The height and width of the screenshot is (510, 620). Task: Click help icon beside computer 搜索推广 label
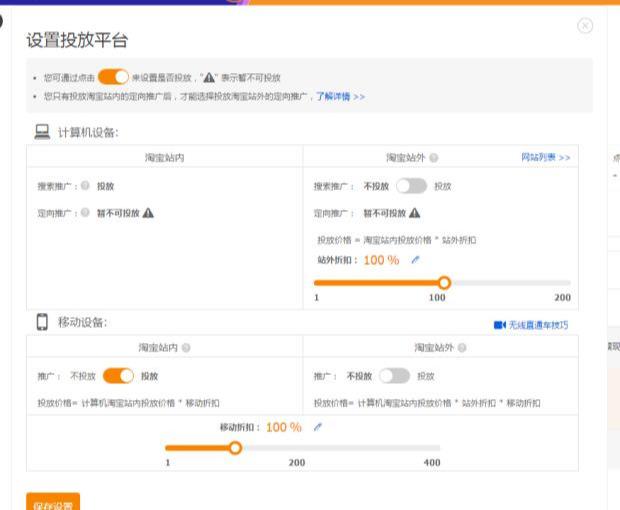[85, 185]
